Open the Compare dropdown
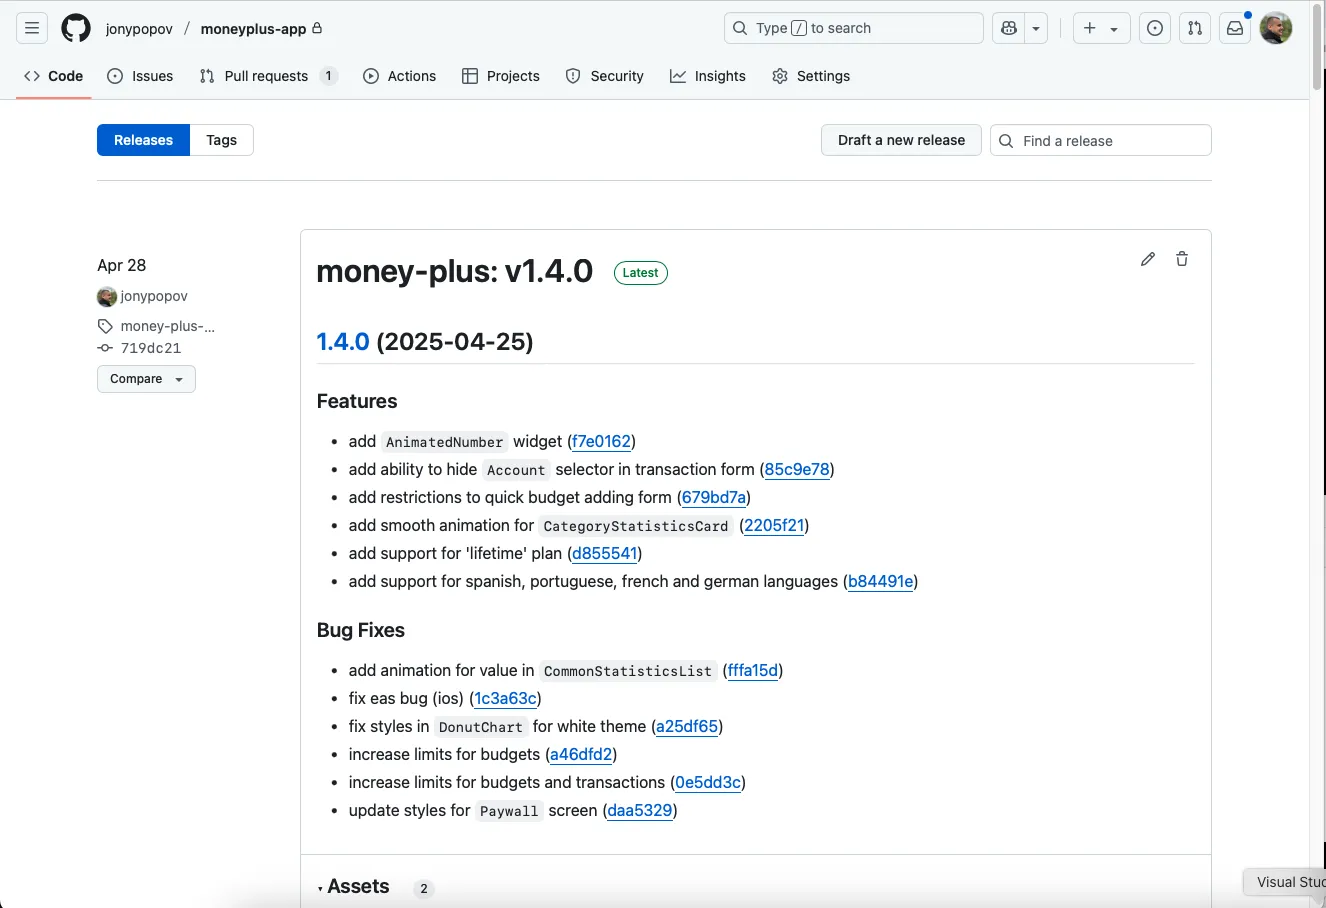Image resolution: width=1326 pixels, height=908 pixels. coord(146,379)
